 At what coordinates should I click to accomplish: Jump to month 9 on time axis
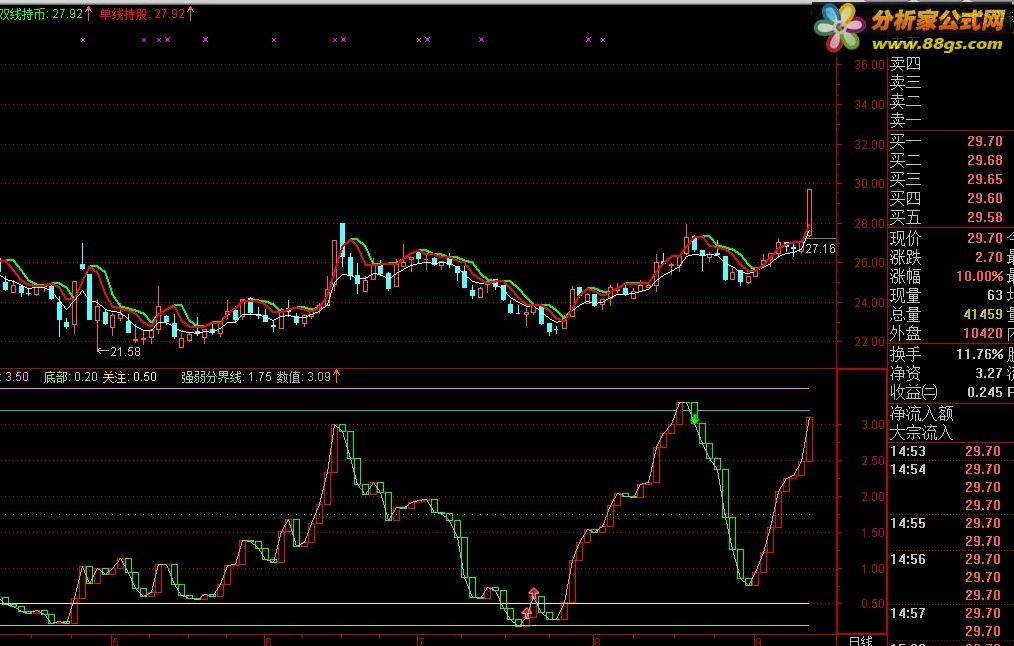click(757, 641)
